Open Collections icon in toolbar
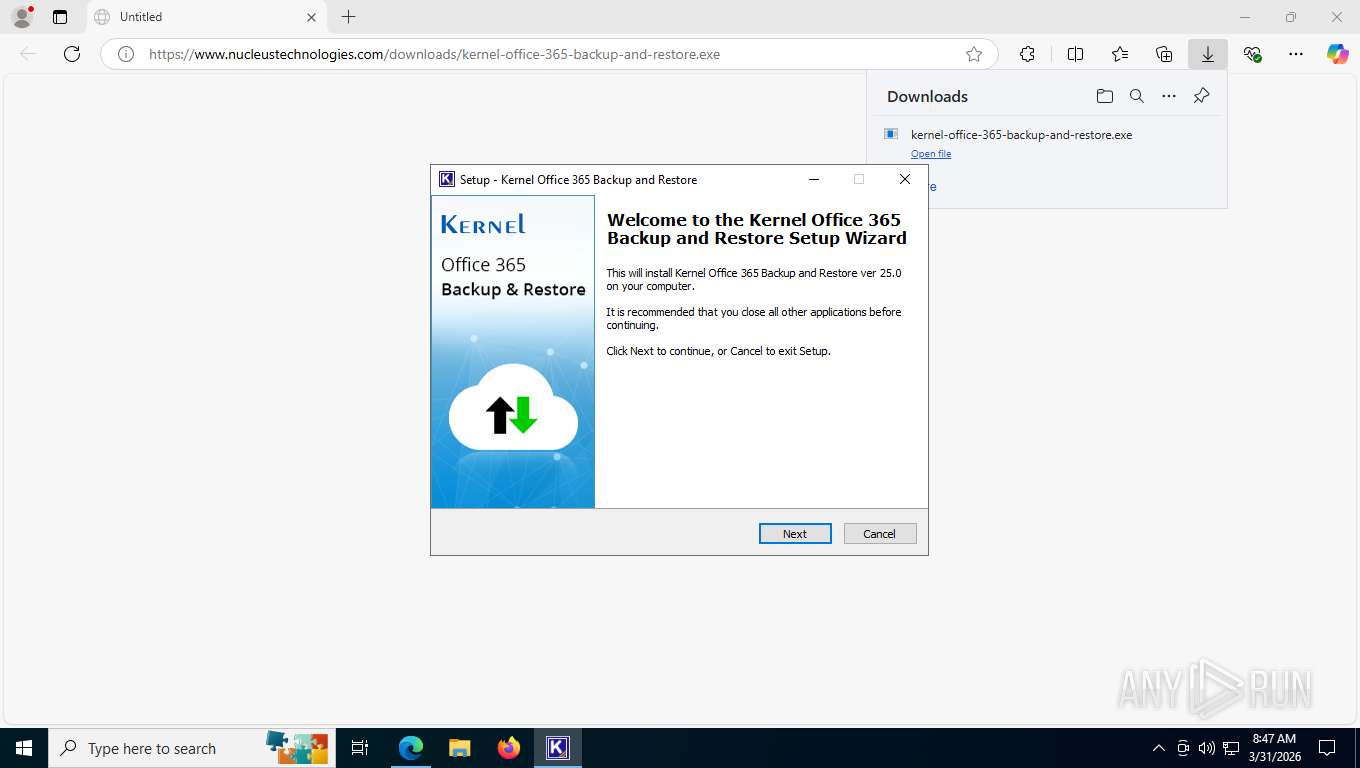This screenshot has width=1360, height=768. point(1164,54)
